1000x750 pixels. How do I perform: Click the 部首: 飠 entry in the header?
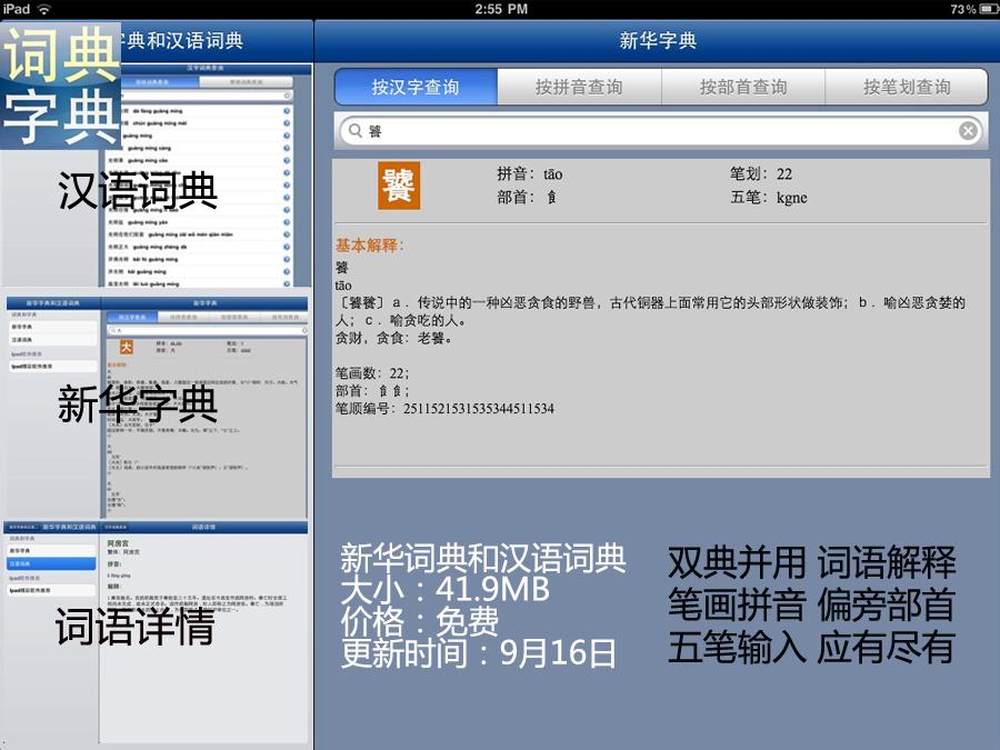coord(527,197)
